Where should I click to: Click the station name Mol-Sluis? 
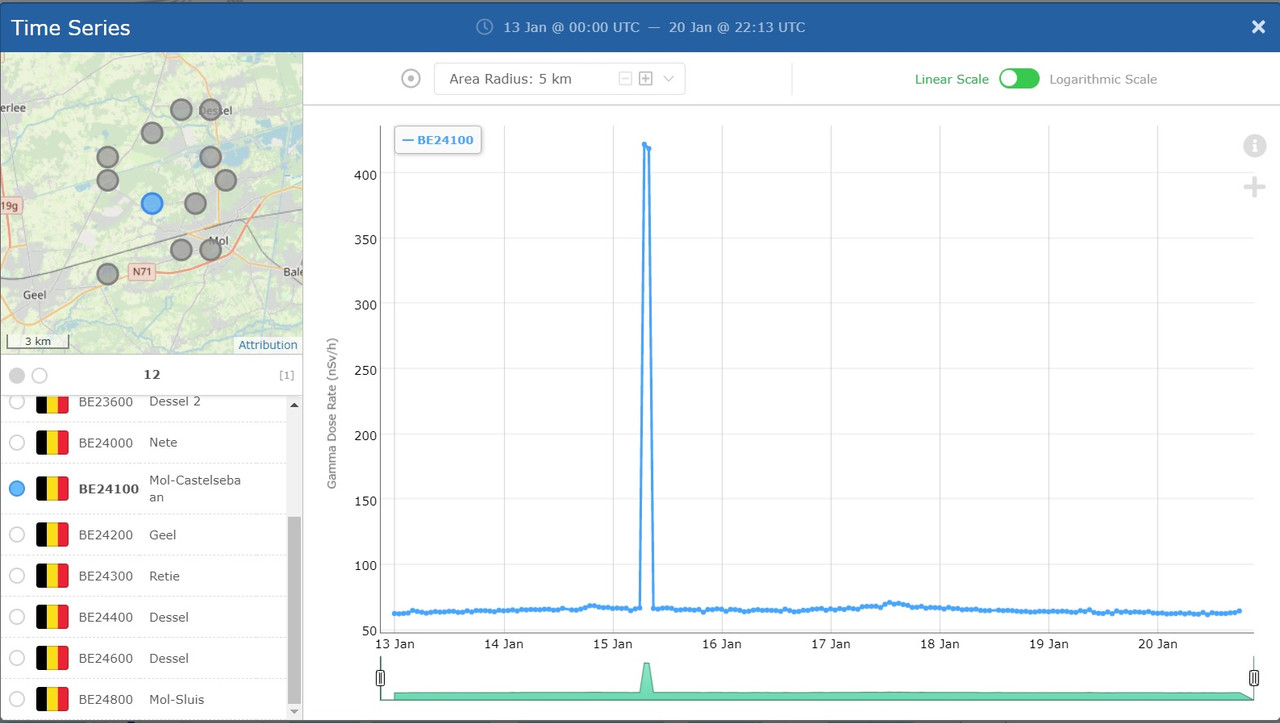coord(177,699)
